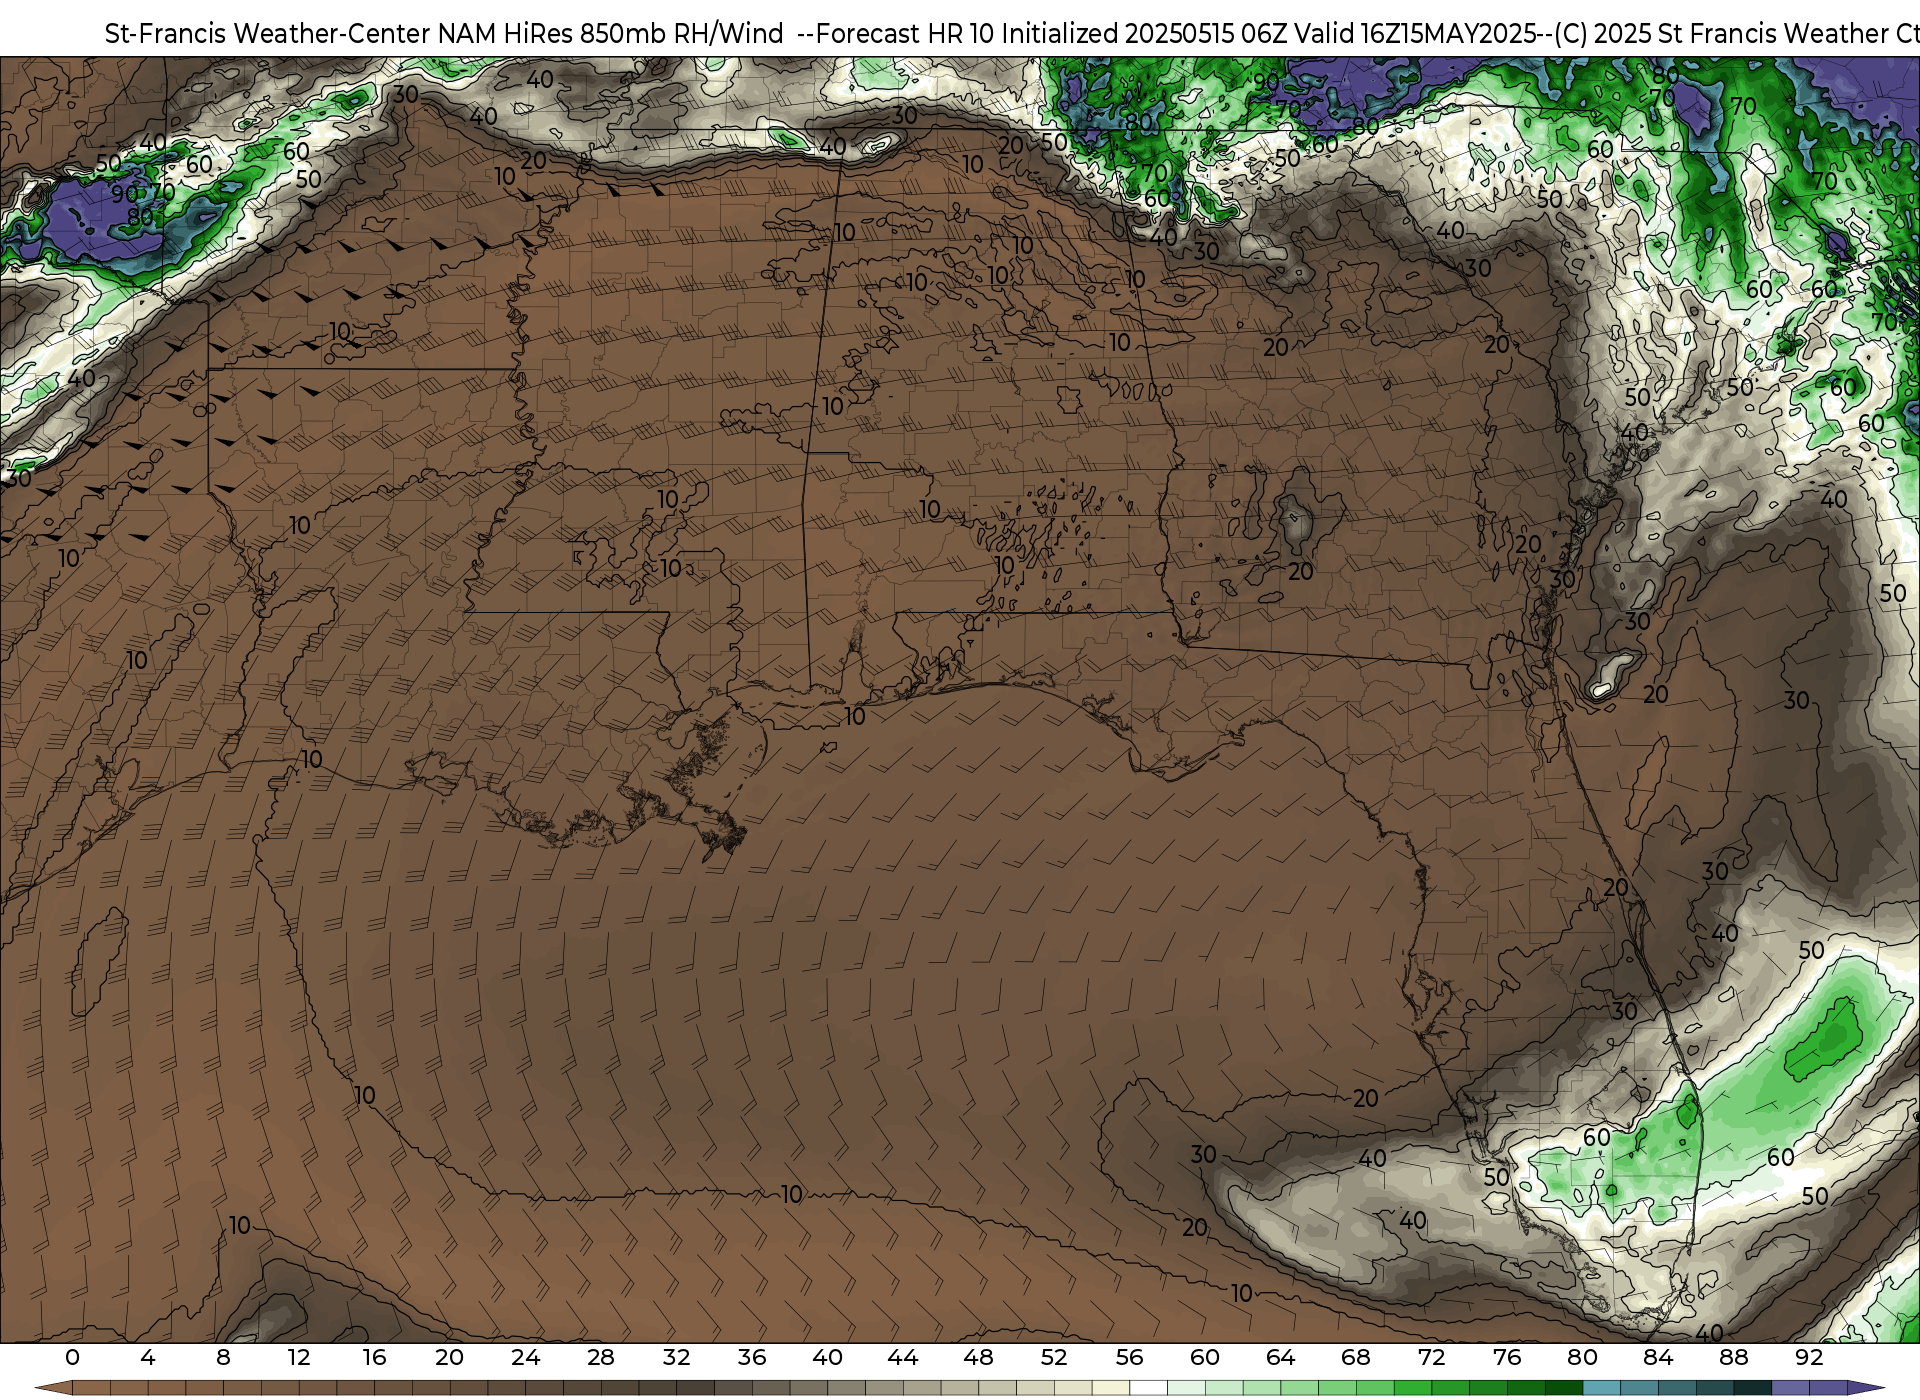Click the colorbar tick label "72"
The image size is (1920, 1400).
[x=1432, y=1357]
